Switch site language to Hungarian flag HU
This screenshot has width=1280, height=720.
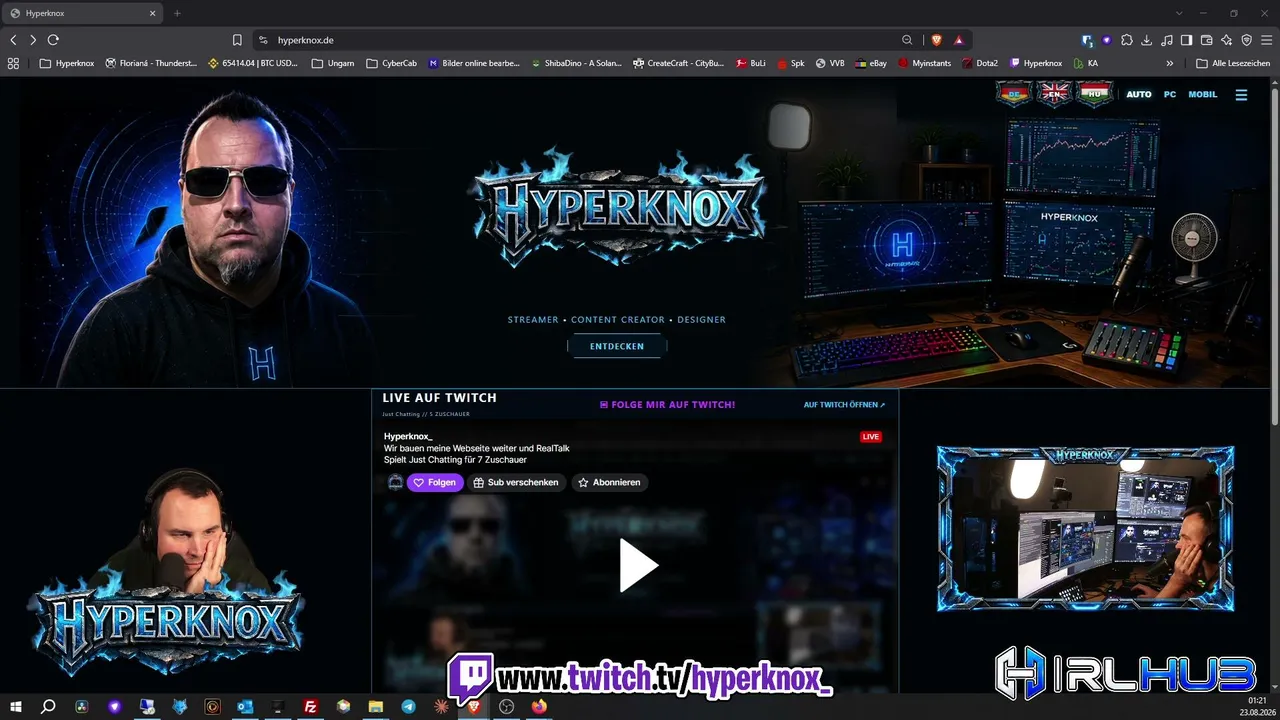pyautogui.click(x=1095, y=94)
